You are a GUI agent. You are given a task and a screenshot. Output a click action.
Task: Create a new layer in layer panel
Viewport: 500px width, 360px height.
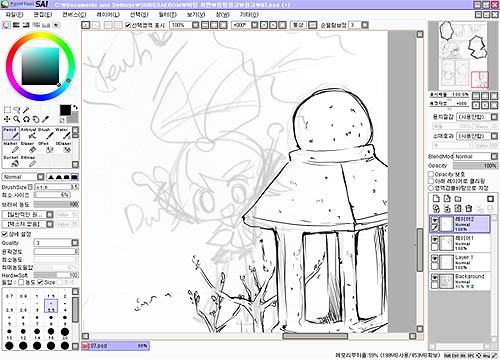[x=436, y=199]
